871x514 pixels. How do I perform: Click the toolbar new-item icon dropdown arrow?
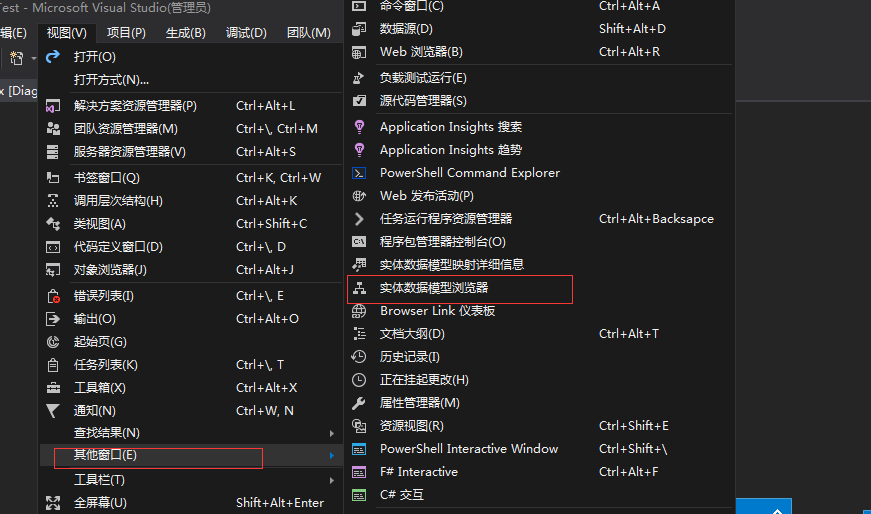[x=33, y=58]
